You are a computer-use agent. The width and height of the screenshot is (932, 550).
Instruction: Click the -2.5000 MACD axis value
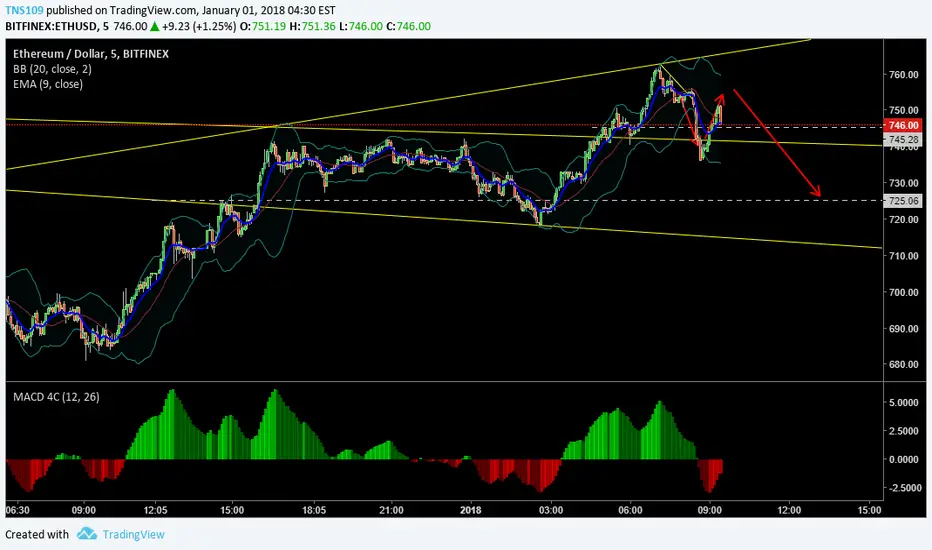pos(904,488)
